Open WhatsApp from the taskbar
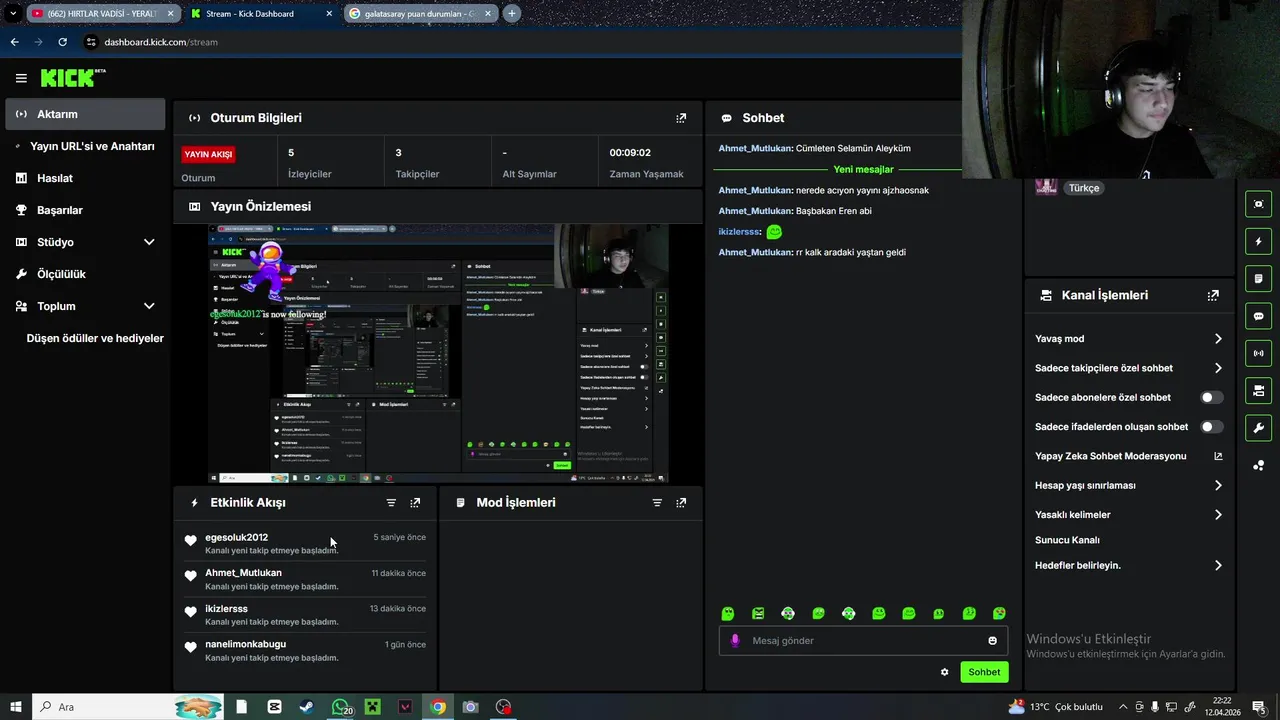The image size is (1280, 720). [x=340, y=707]
